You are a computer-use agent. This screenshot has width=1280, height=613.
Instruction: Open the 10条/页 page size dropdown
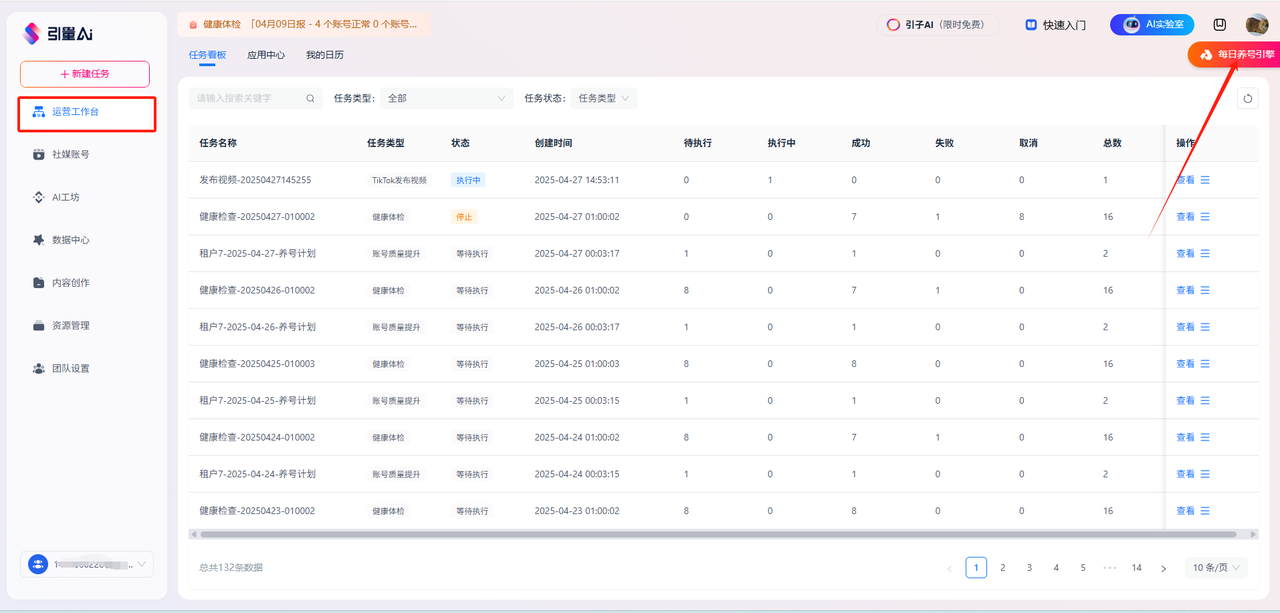(1216, 568)
